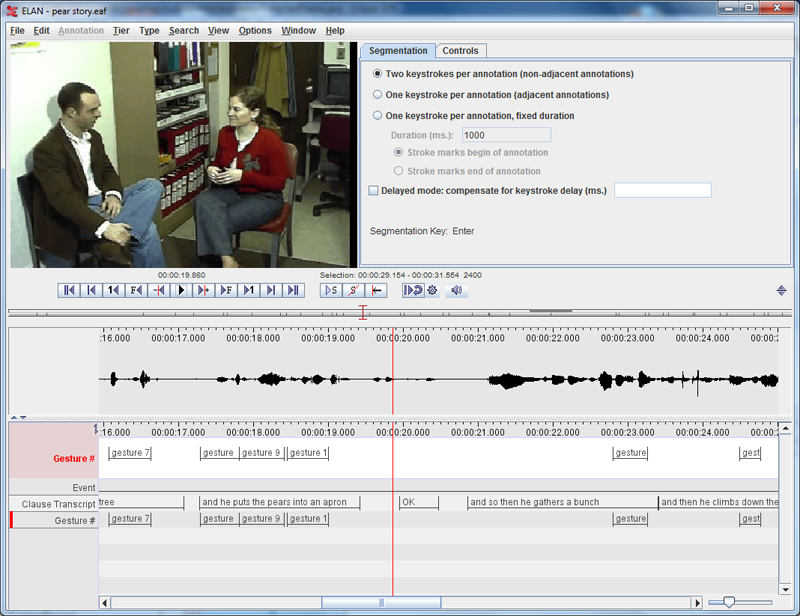Click the speaker volume icon

457,290
